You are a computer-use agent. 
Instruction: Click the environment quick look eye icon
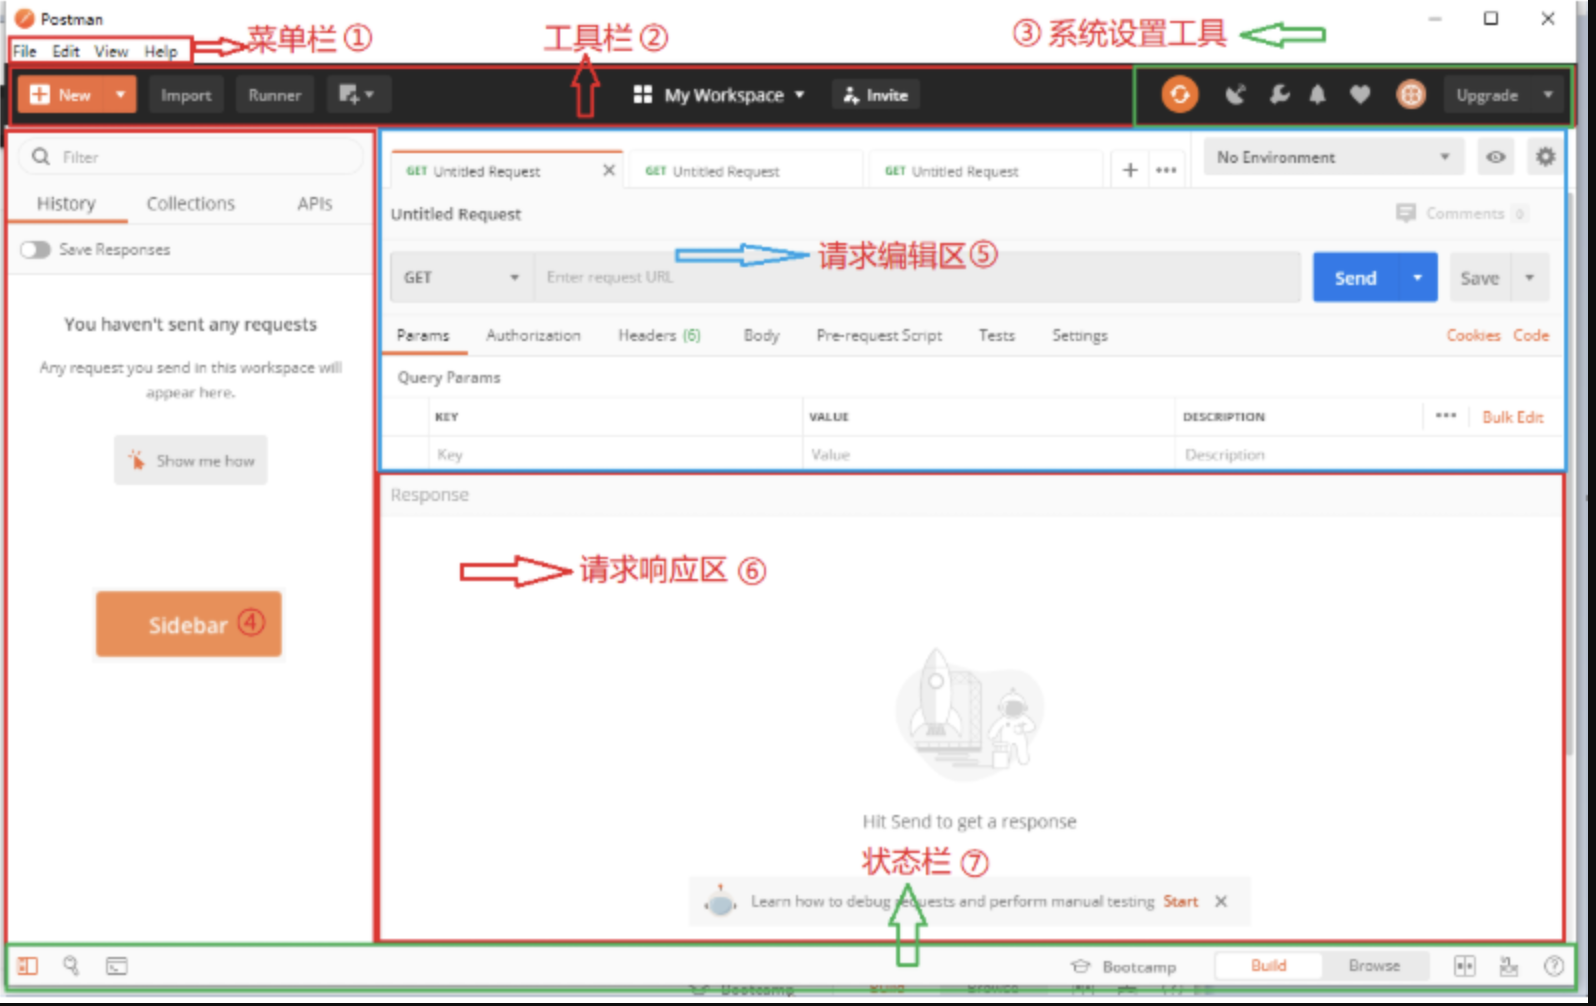coord(1496,157)
